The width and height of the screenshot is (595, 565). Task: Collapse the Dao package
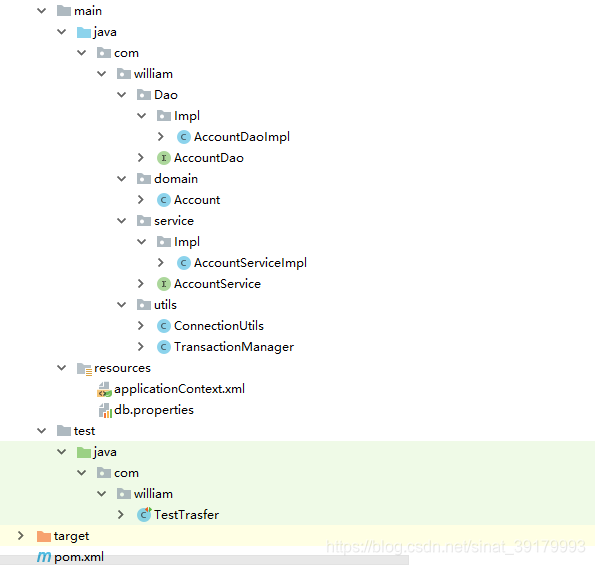[x=121, y=95]
